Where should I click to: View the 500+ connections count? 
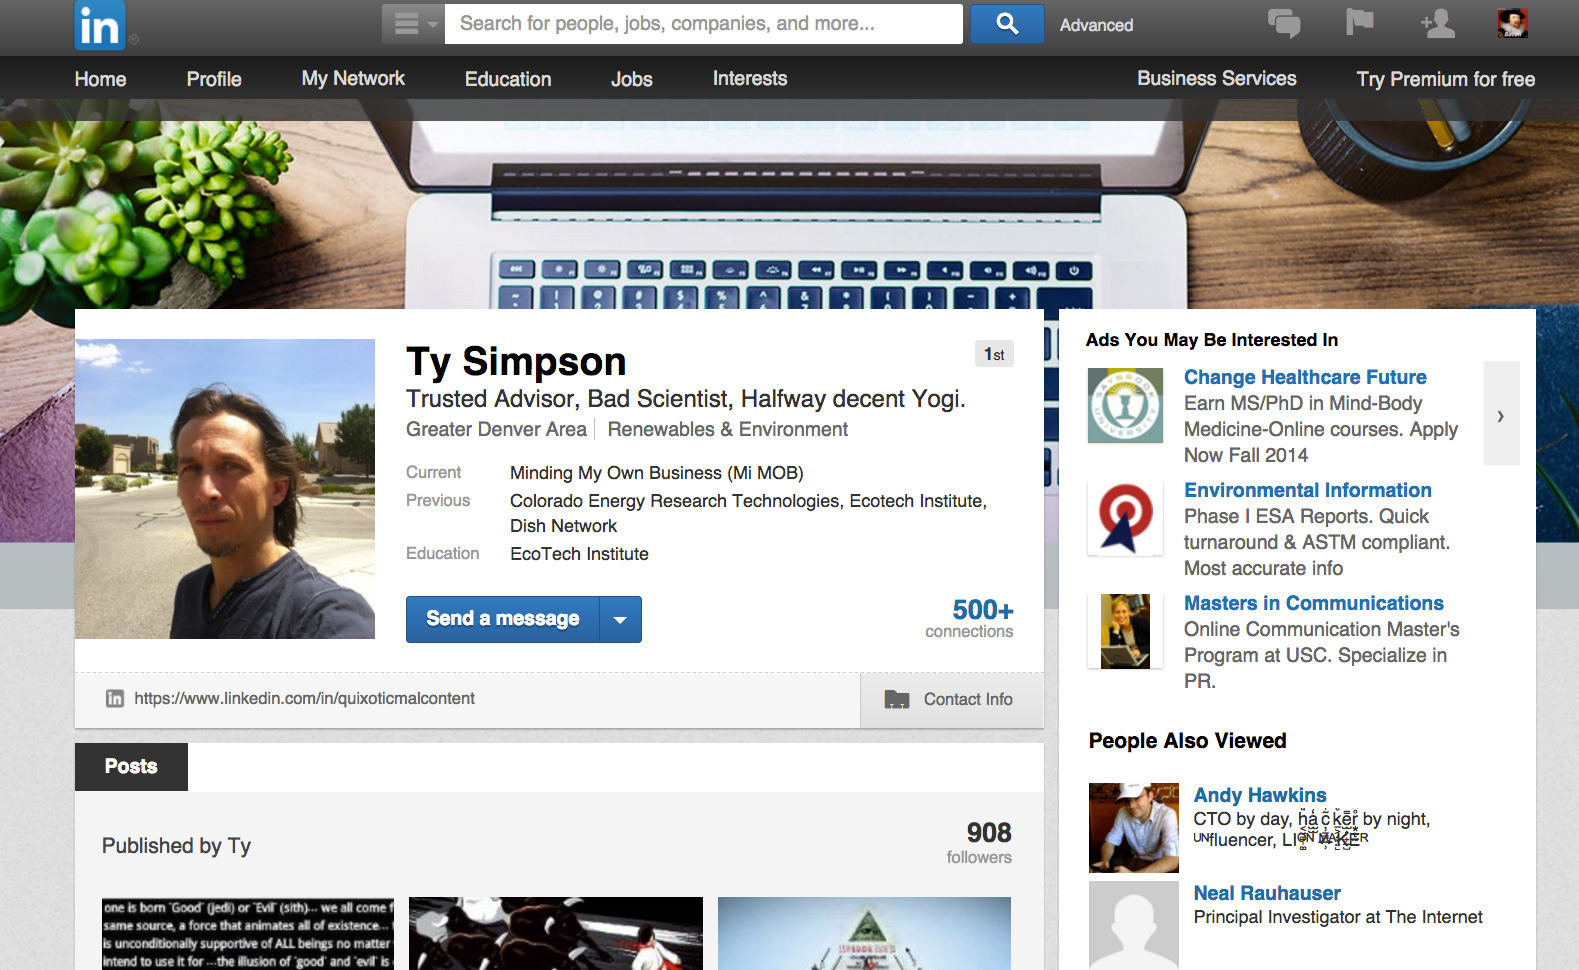969,619
